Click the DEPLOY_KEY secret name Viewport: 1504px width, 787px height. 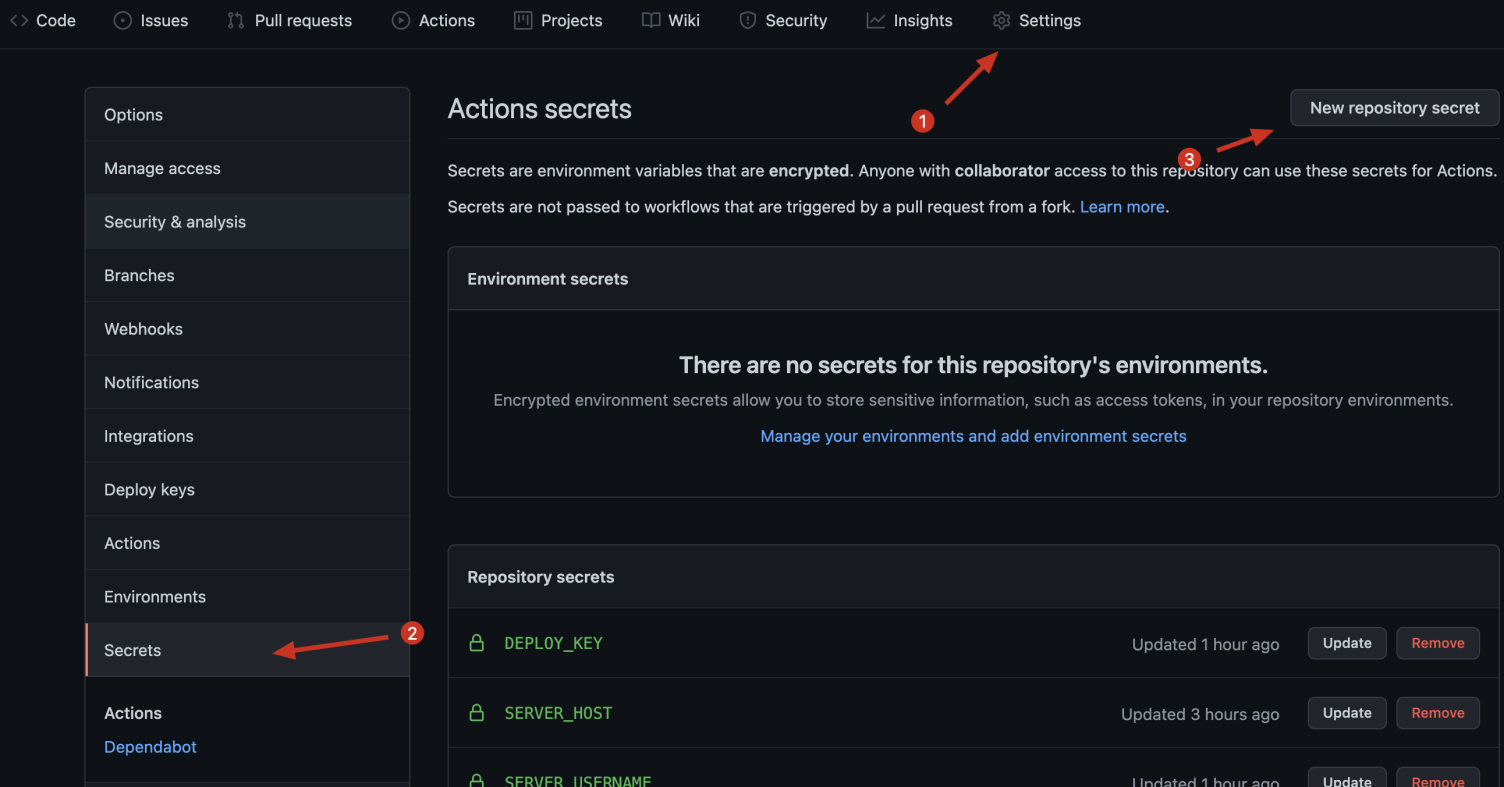click(x=553, y=643)
